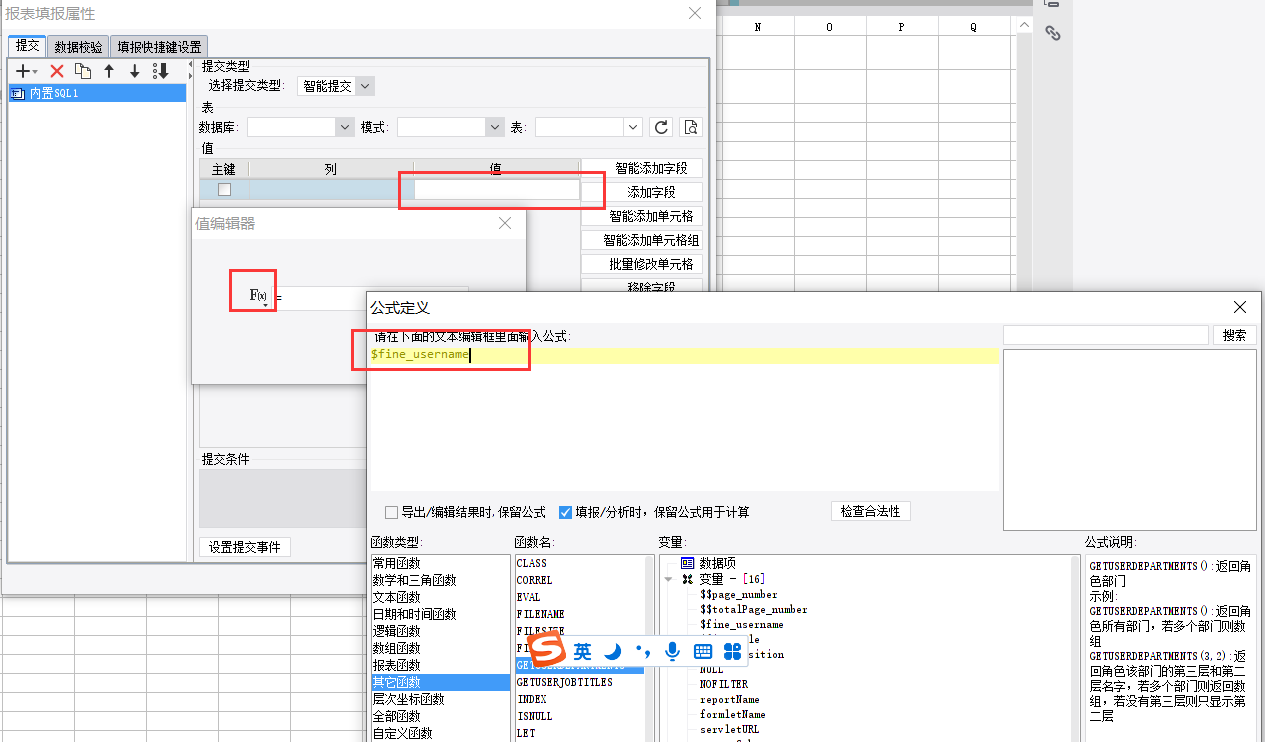Click the formula search input field
Screen dimensions: 1265x742
(1106, 335)
